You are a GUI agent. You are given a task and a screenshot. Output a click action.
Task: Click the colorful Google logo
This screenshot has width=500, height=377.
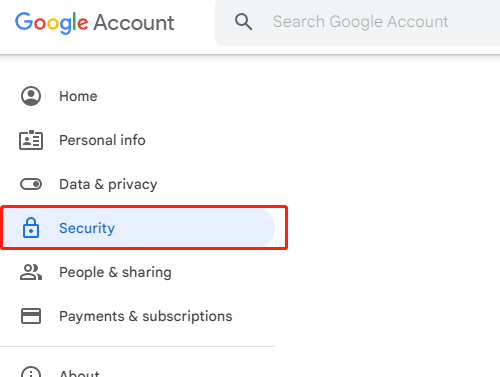[x=52, y=23]
